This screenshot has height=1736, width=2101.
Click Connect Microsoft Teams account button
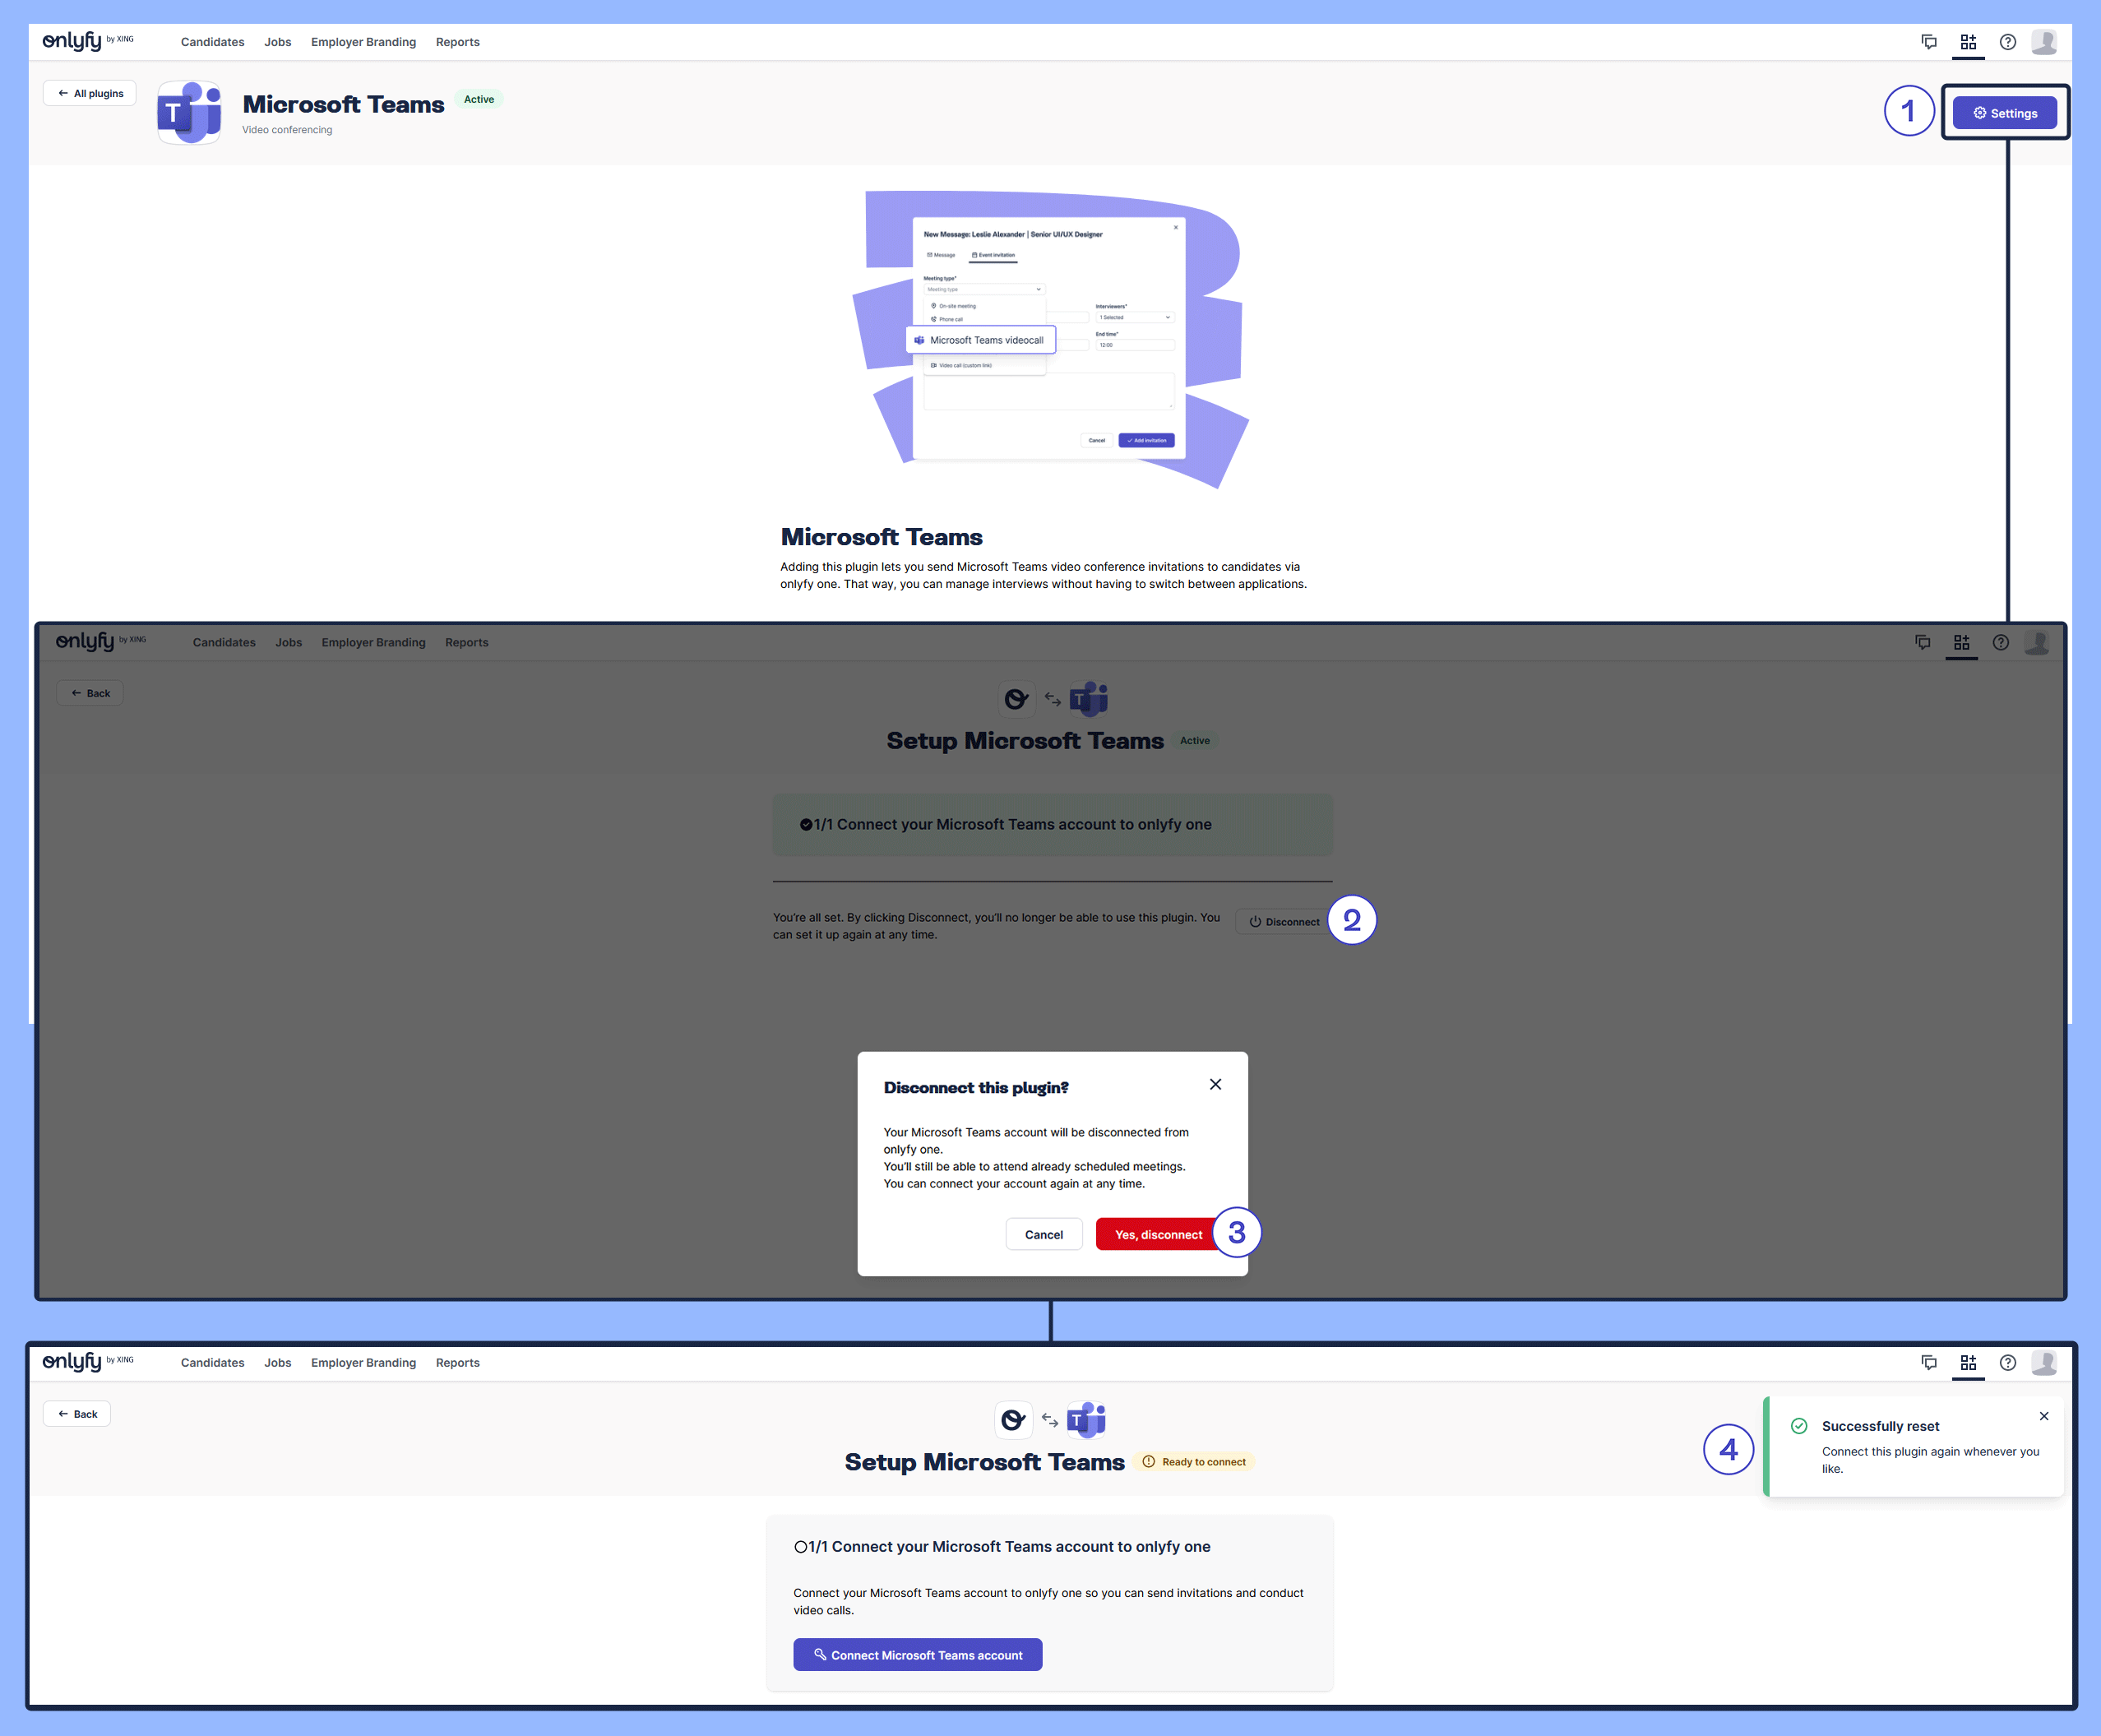pyautogui.click(x=917, y=1654)
